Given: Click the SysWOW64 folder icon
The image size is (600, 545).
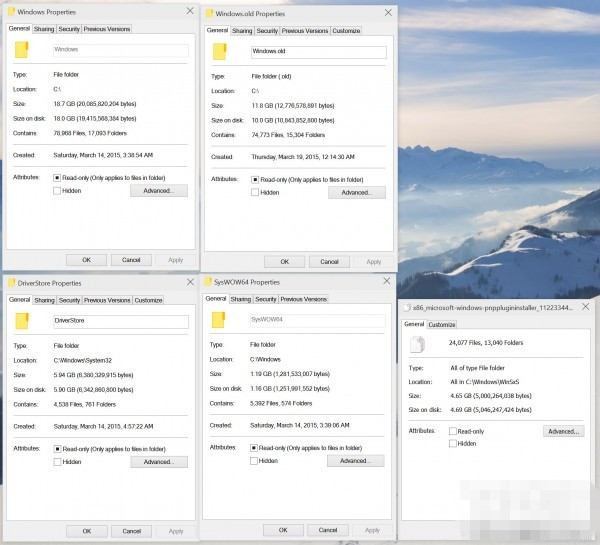Looking at the screenshot, I should tap(220, 320).
